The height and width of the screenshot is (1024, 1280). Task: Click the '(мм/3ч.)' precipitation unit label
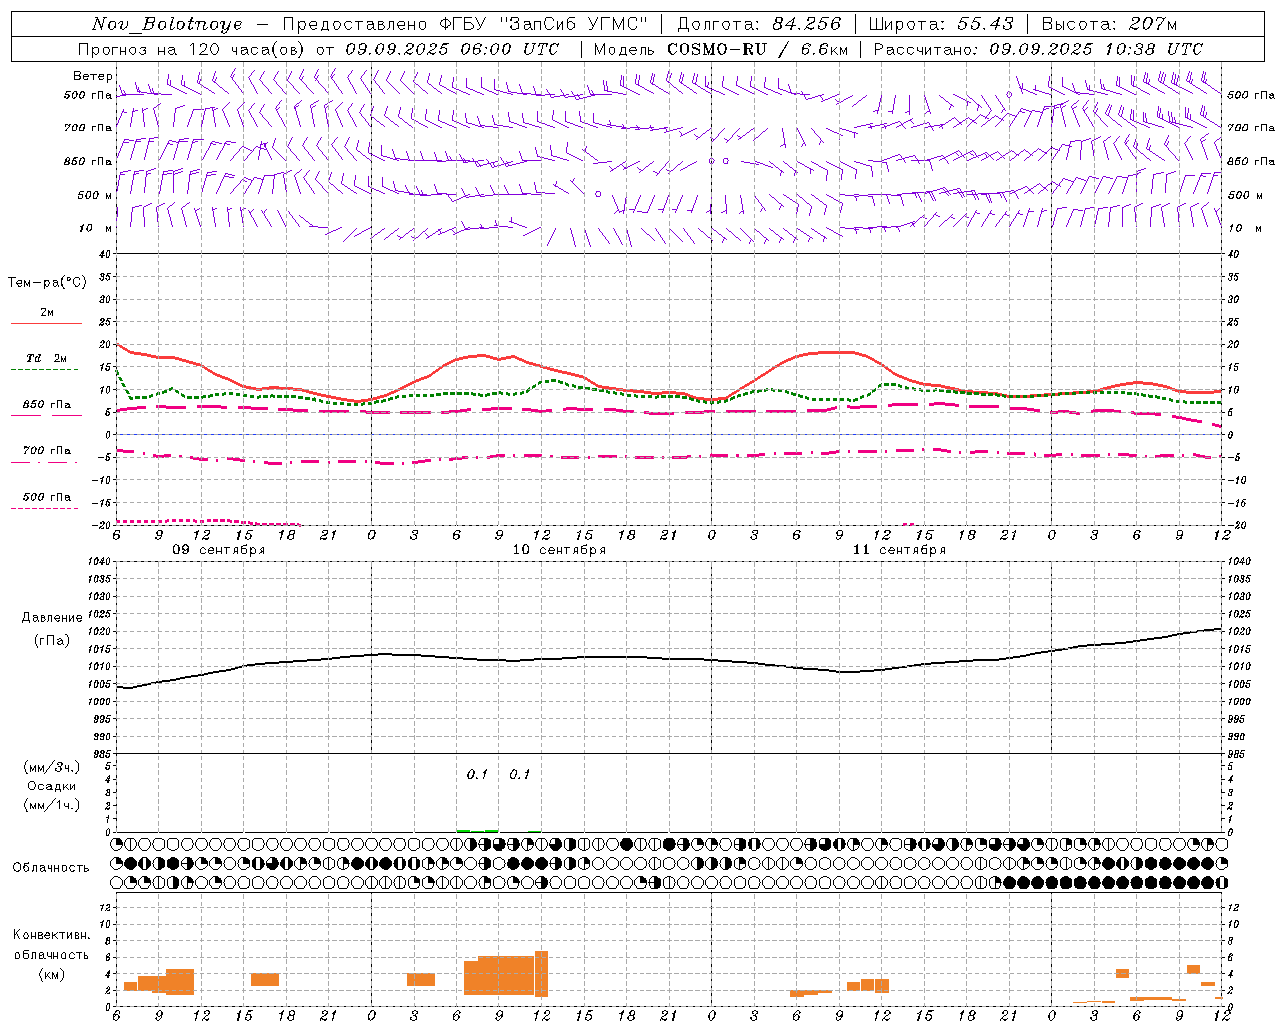click(x=52, y=767)
